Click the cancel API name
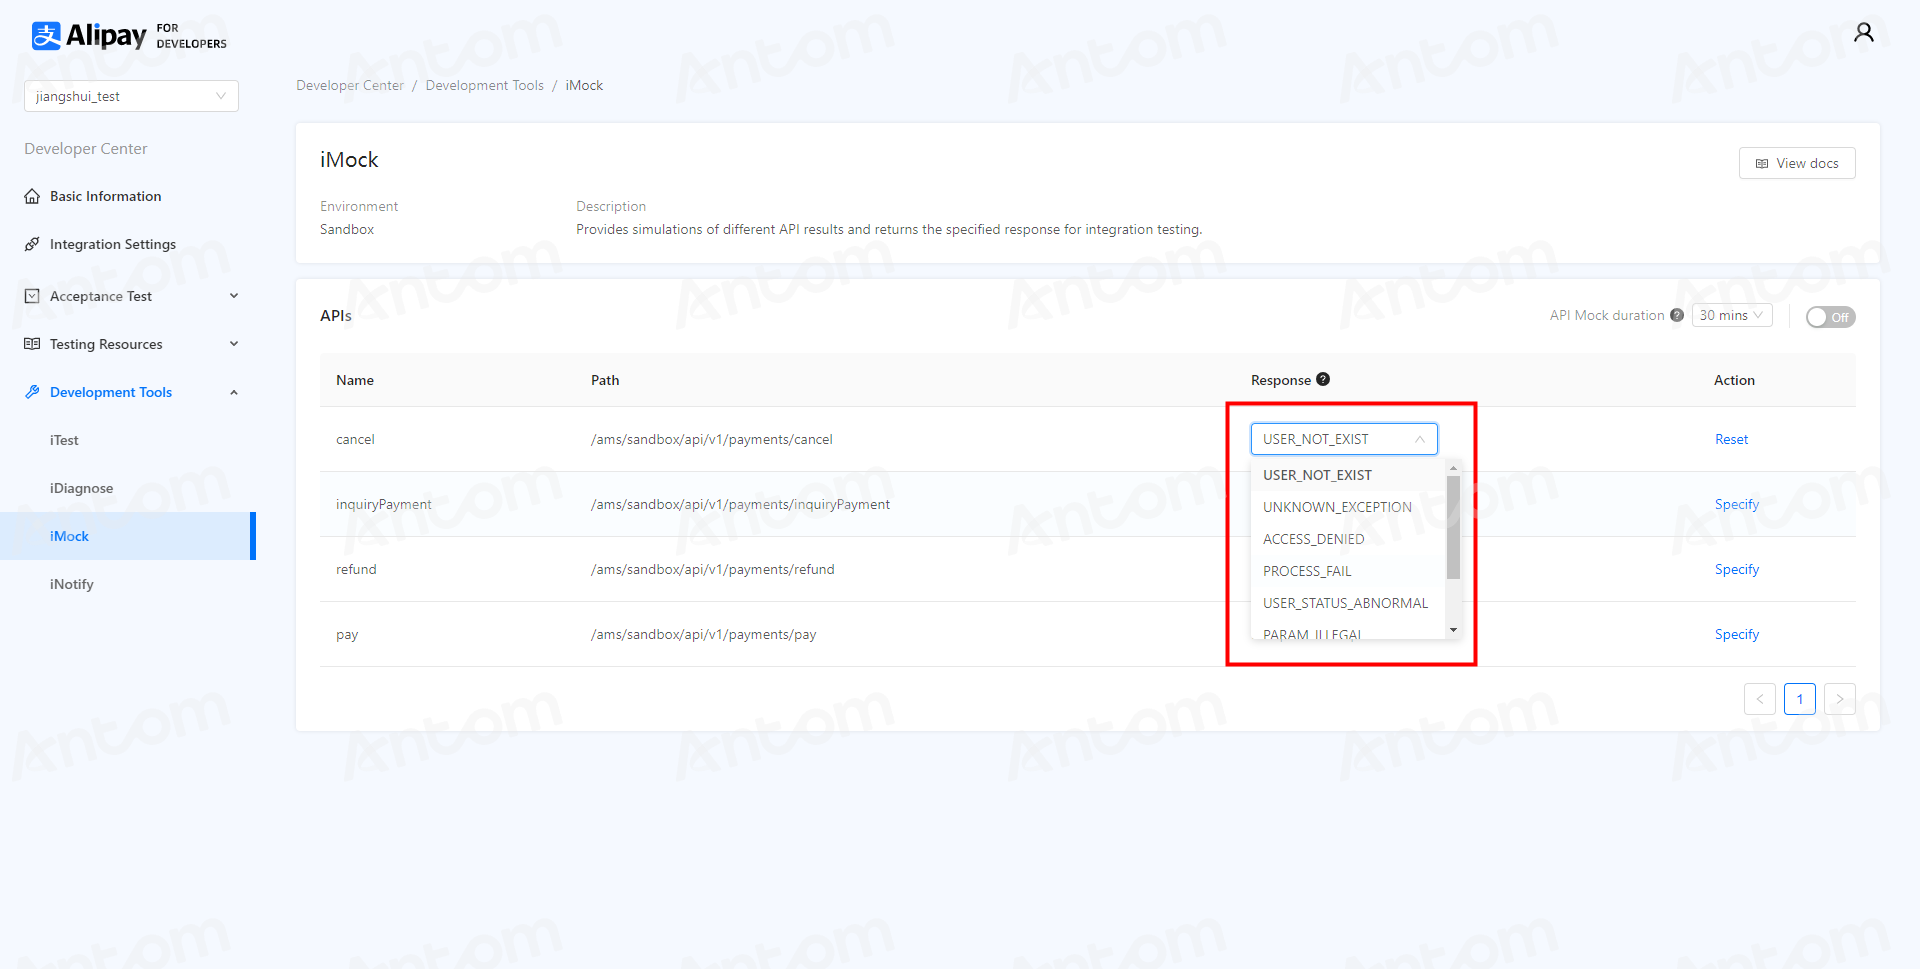Screen dimensions: 1920x969 click(x=355, y=439)
